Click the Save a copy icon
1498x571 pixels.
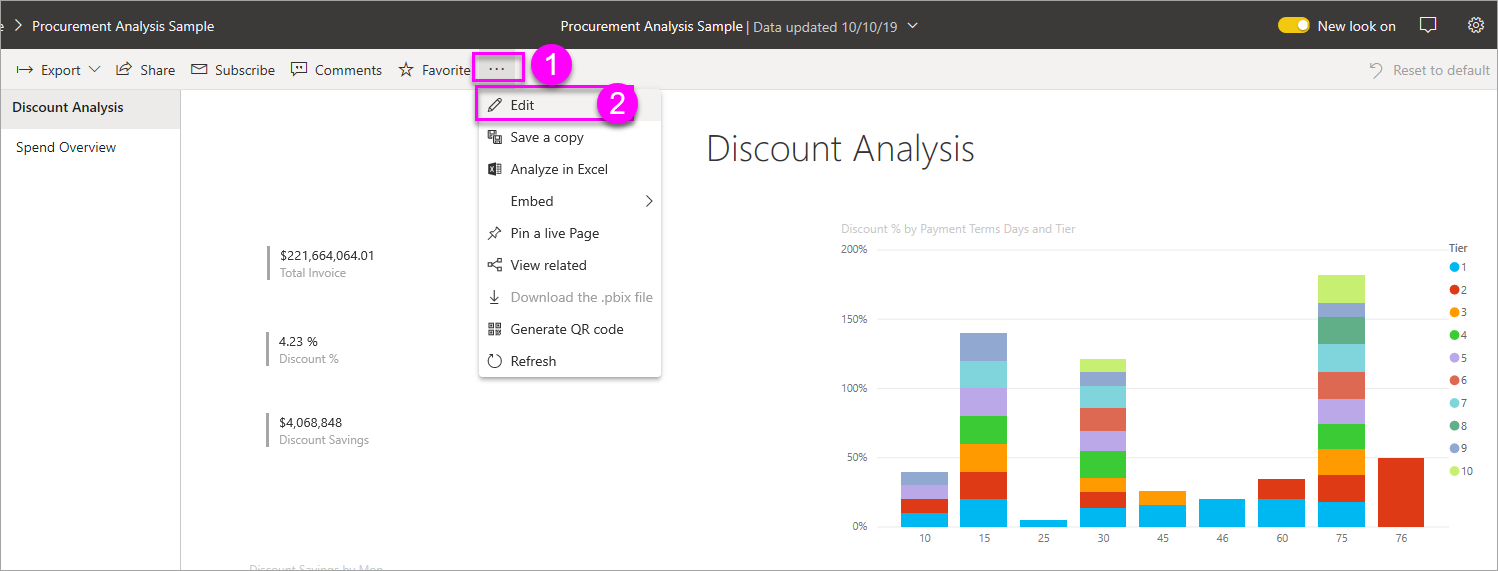click(x=495, y=137)
